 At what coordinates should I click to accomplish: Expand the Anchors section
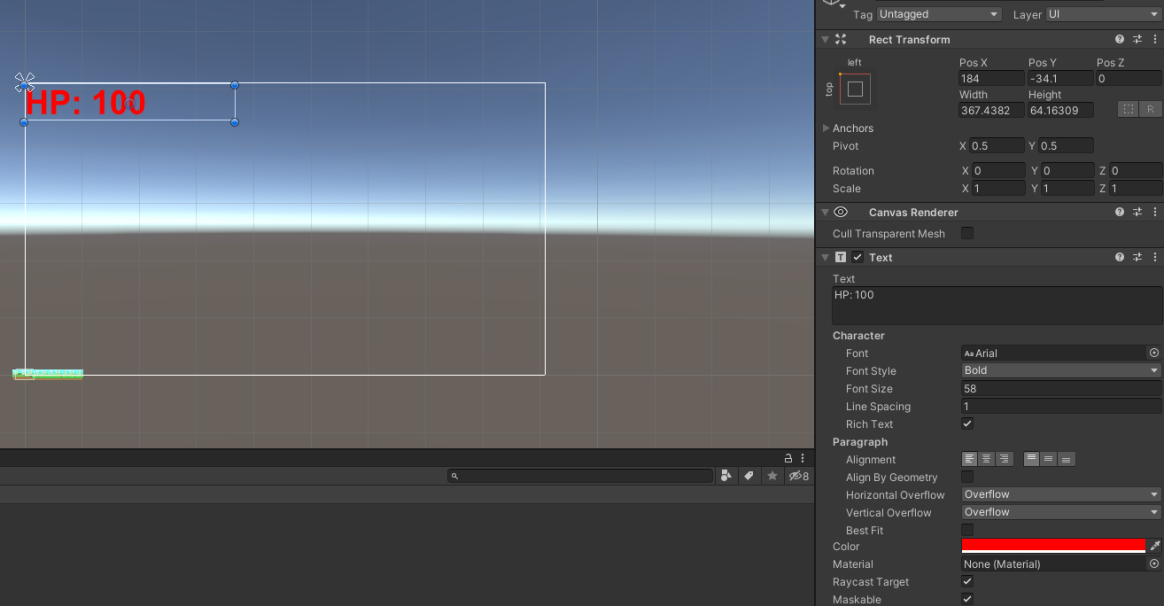pyautogui.click(x=826, y=128)
